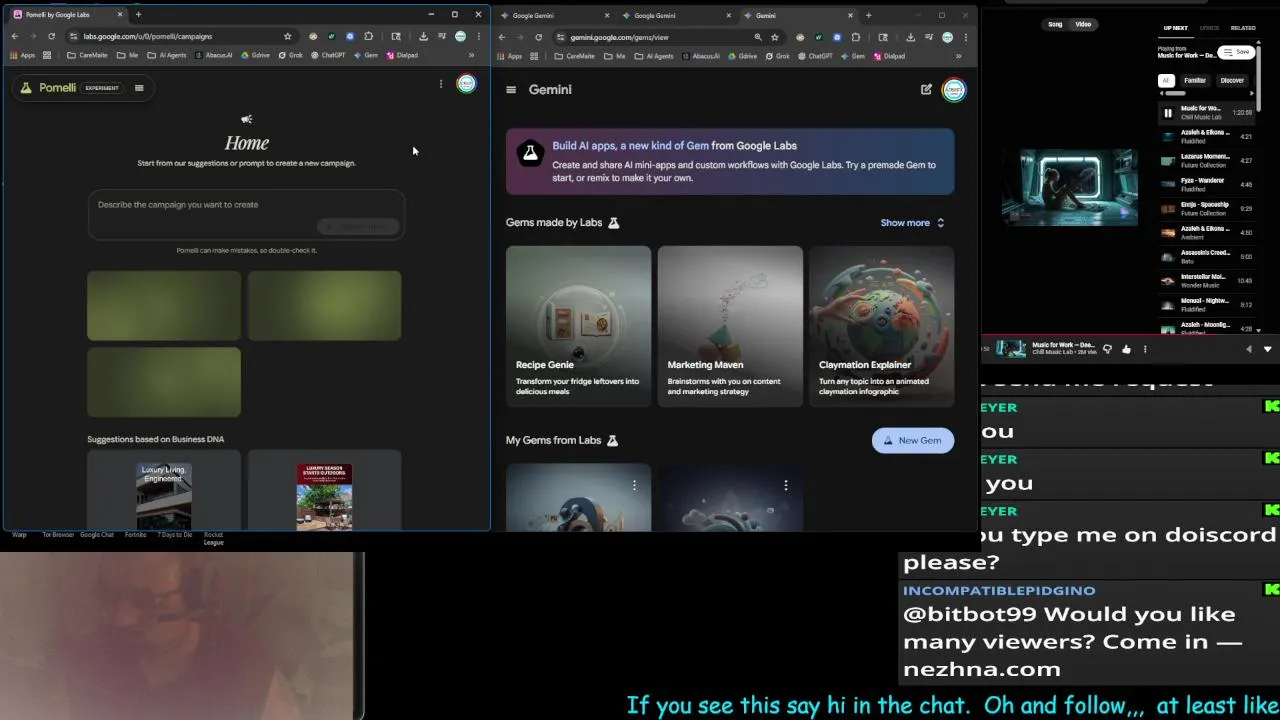
Task: Save the current music queue
Action: tap(1236, 52)
